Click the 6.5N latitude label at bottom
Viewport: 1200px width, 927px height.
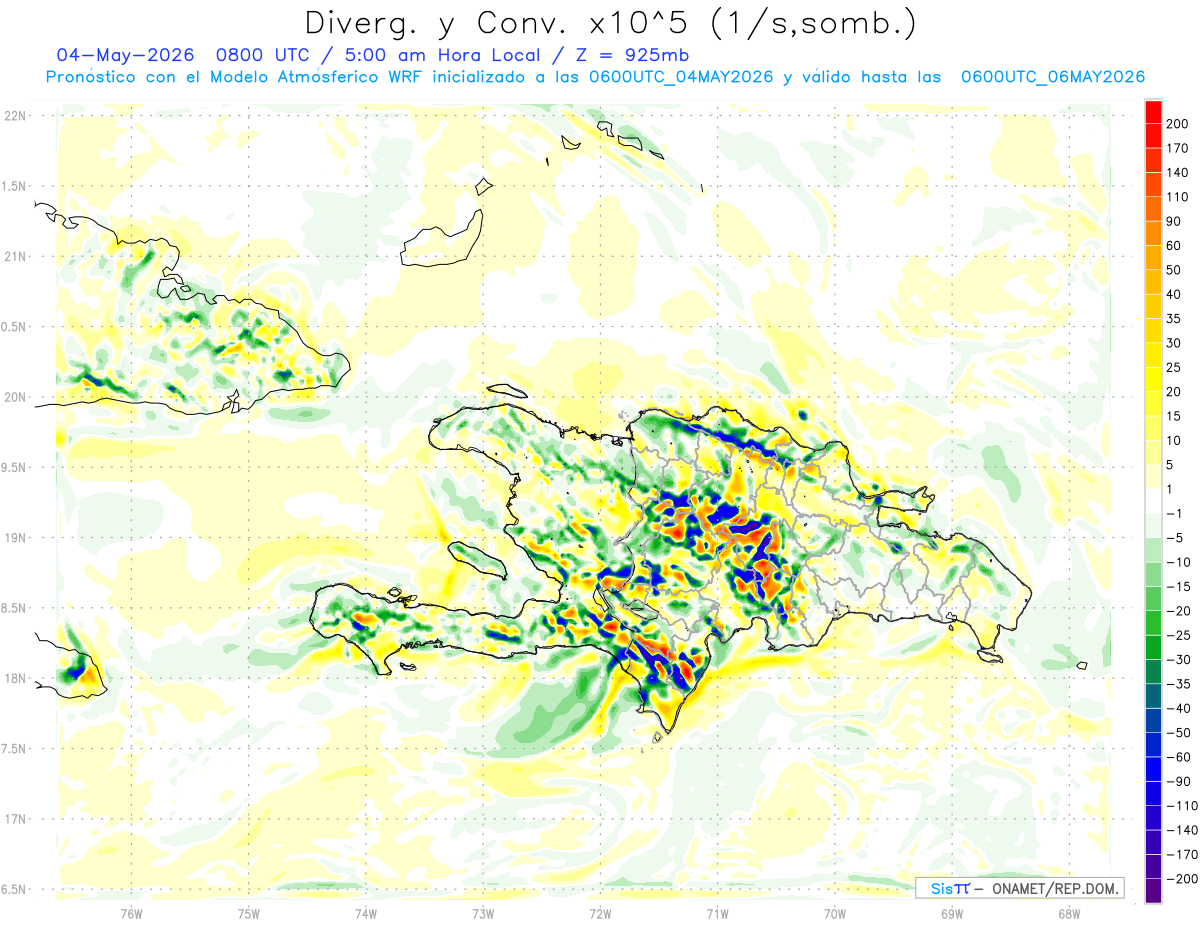coord(15,889)
